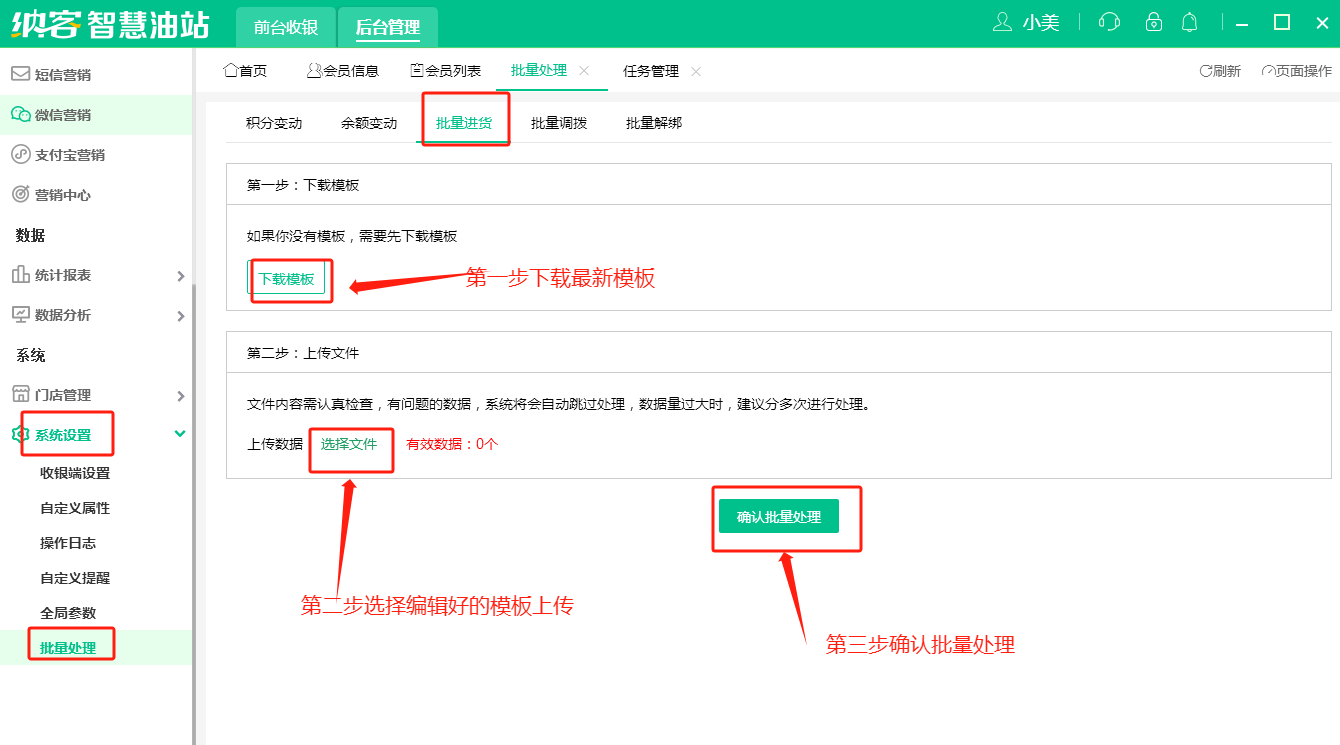Click the 确认批量处理 button
1340x745 pixels.
(x=778, y=517)
